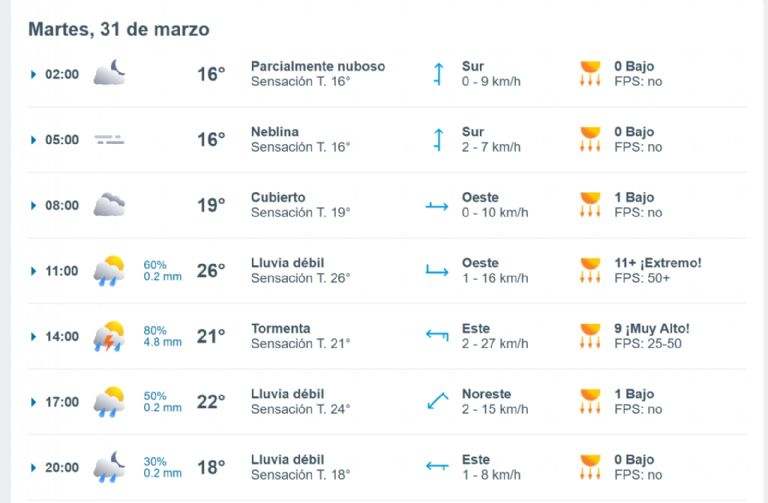Click the 11+ ¡Extremo! UV label

(657, 263)
